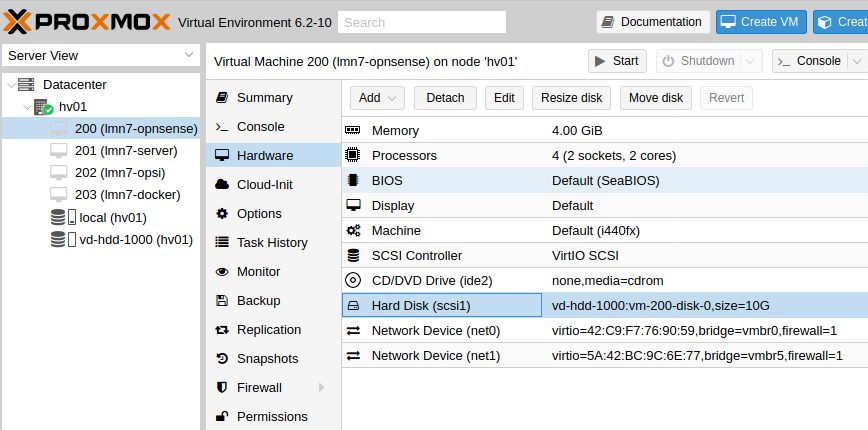Click the Network Device net1 arrows icon

click(x=353, y=355)
